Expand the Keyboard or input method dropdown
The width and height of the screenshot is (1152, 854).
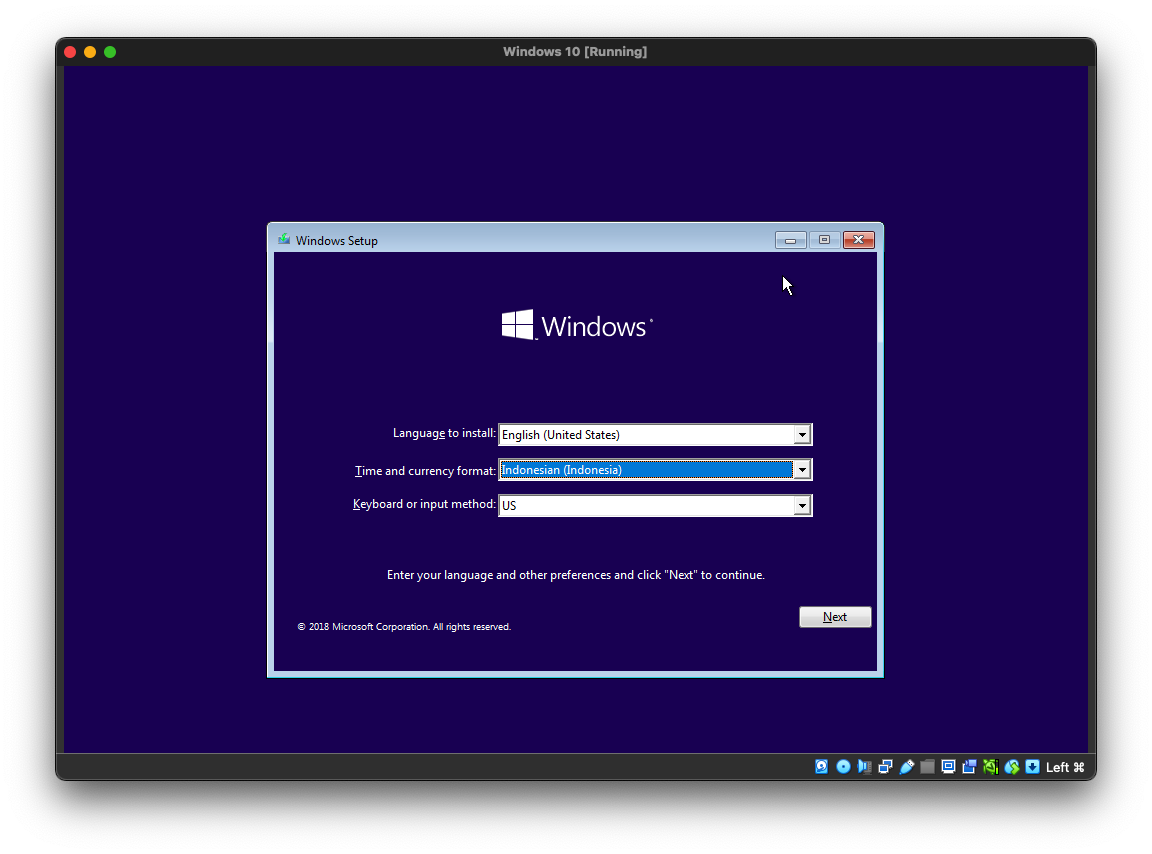[801, 506]
